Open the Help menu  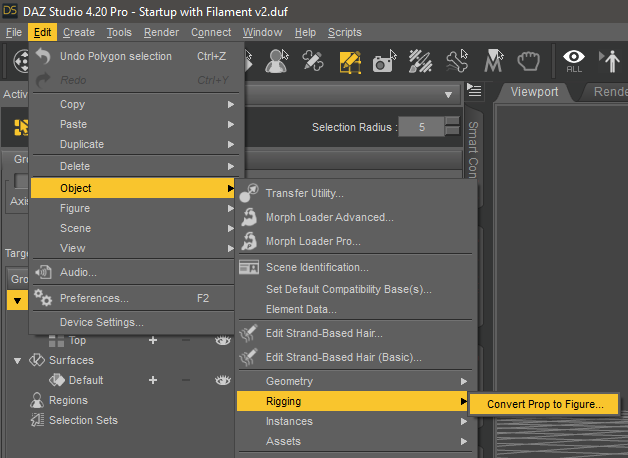coord(305,32)
